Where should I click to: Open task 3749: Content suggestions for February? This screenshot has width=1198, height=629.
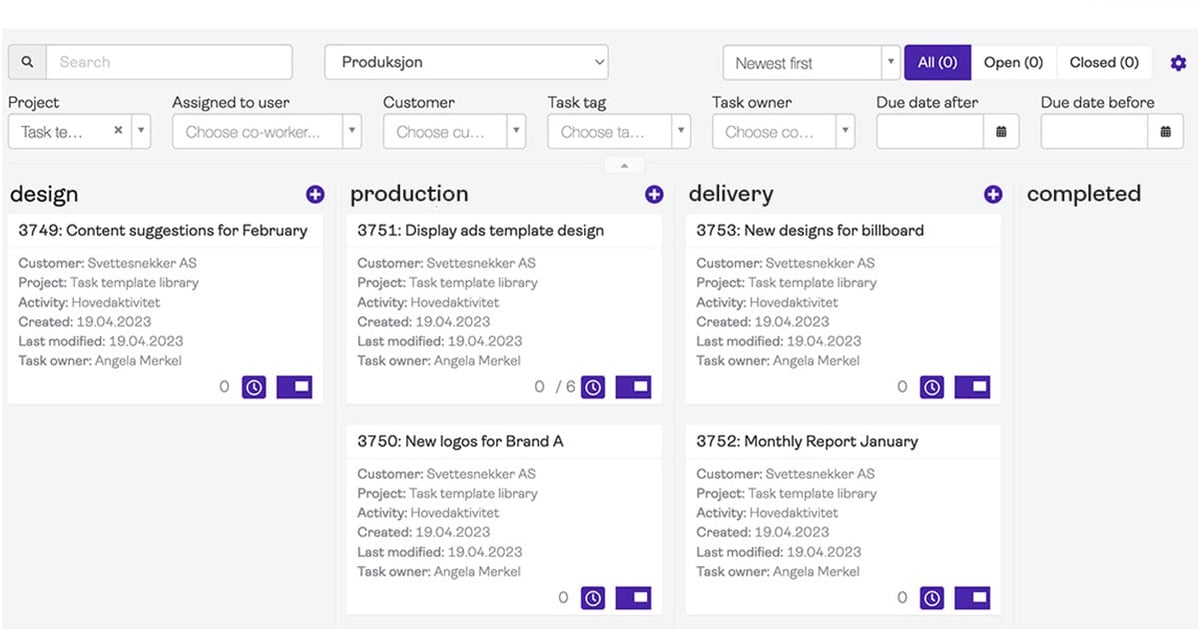point(163,230)
